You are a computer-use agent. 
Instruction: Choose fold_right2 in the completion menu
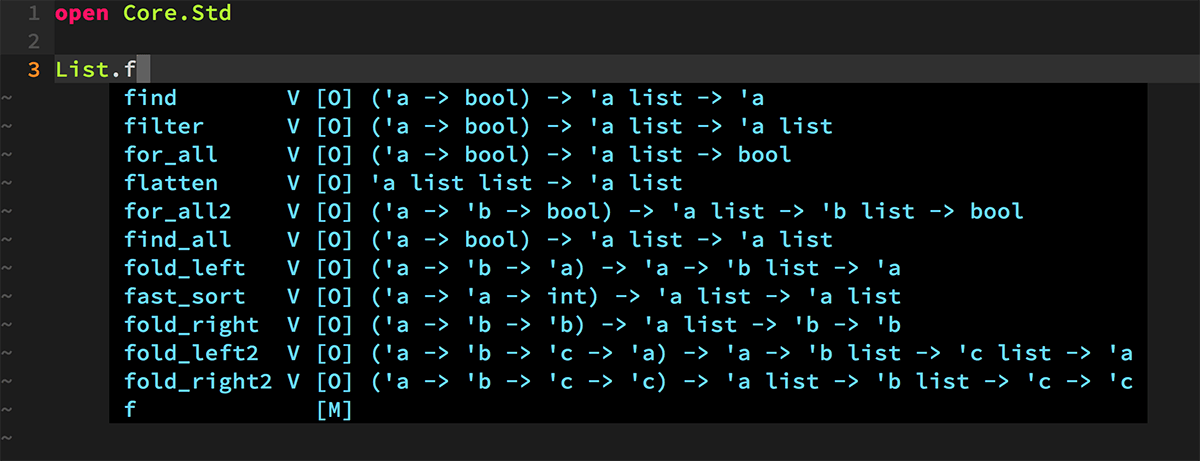pos(198,381)
